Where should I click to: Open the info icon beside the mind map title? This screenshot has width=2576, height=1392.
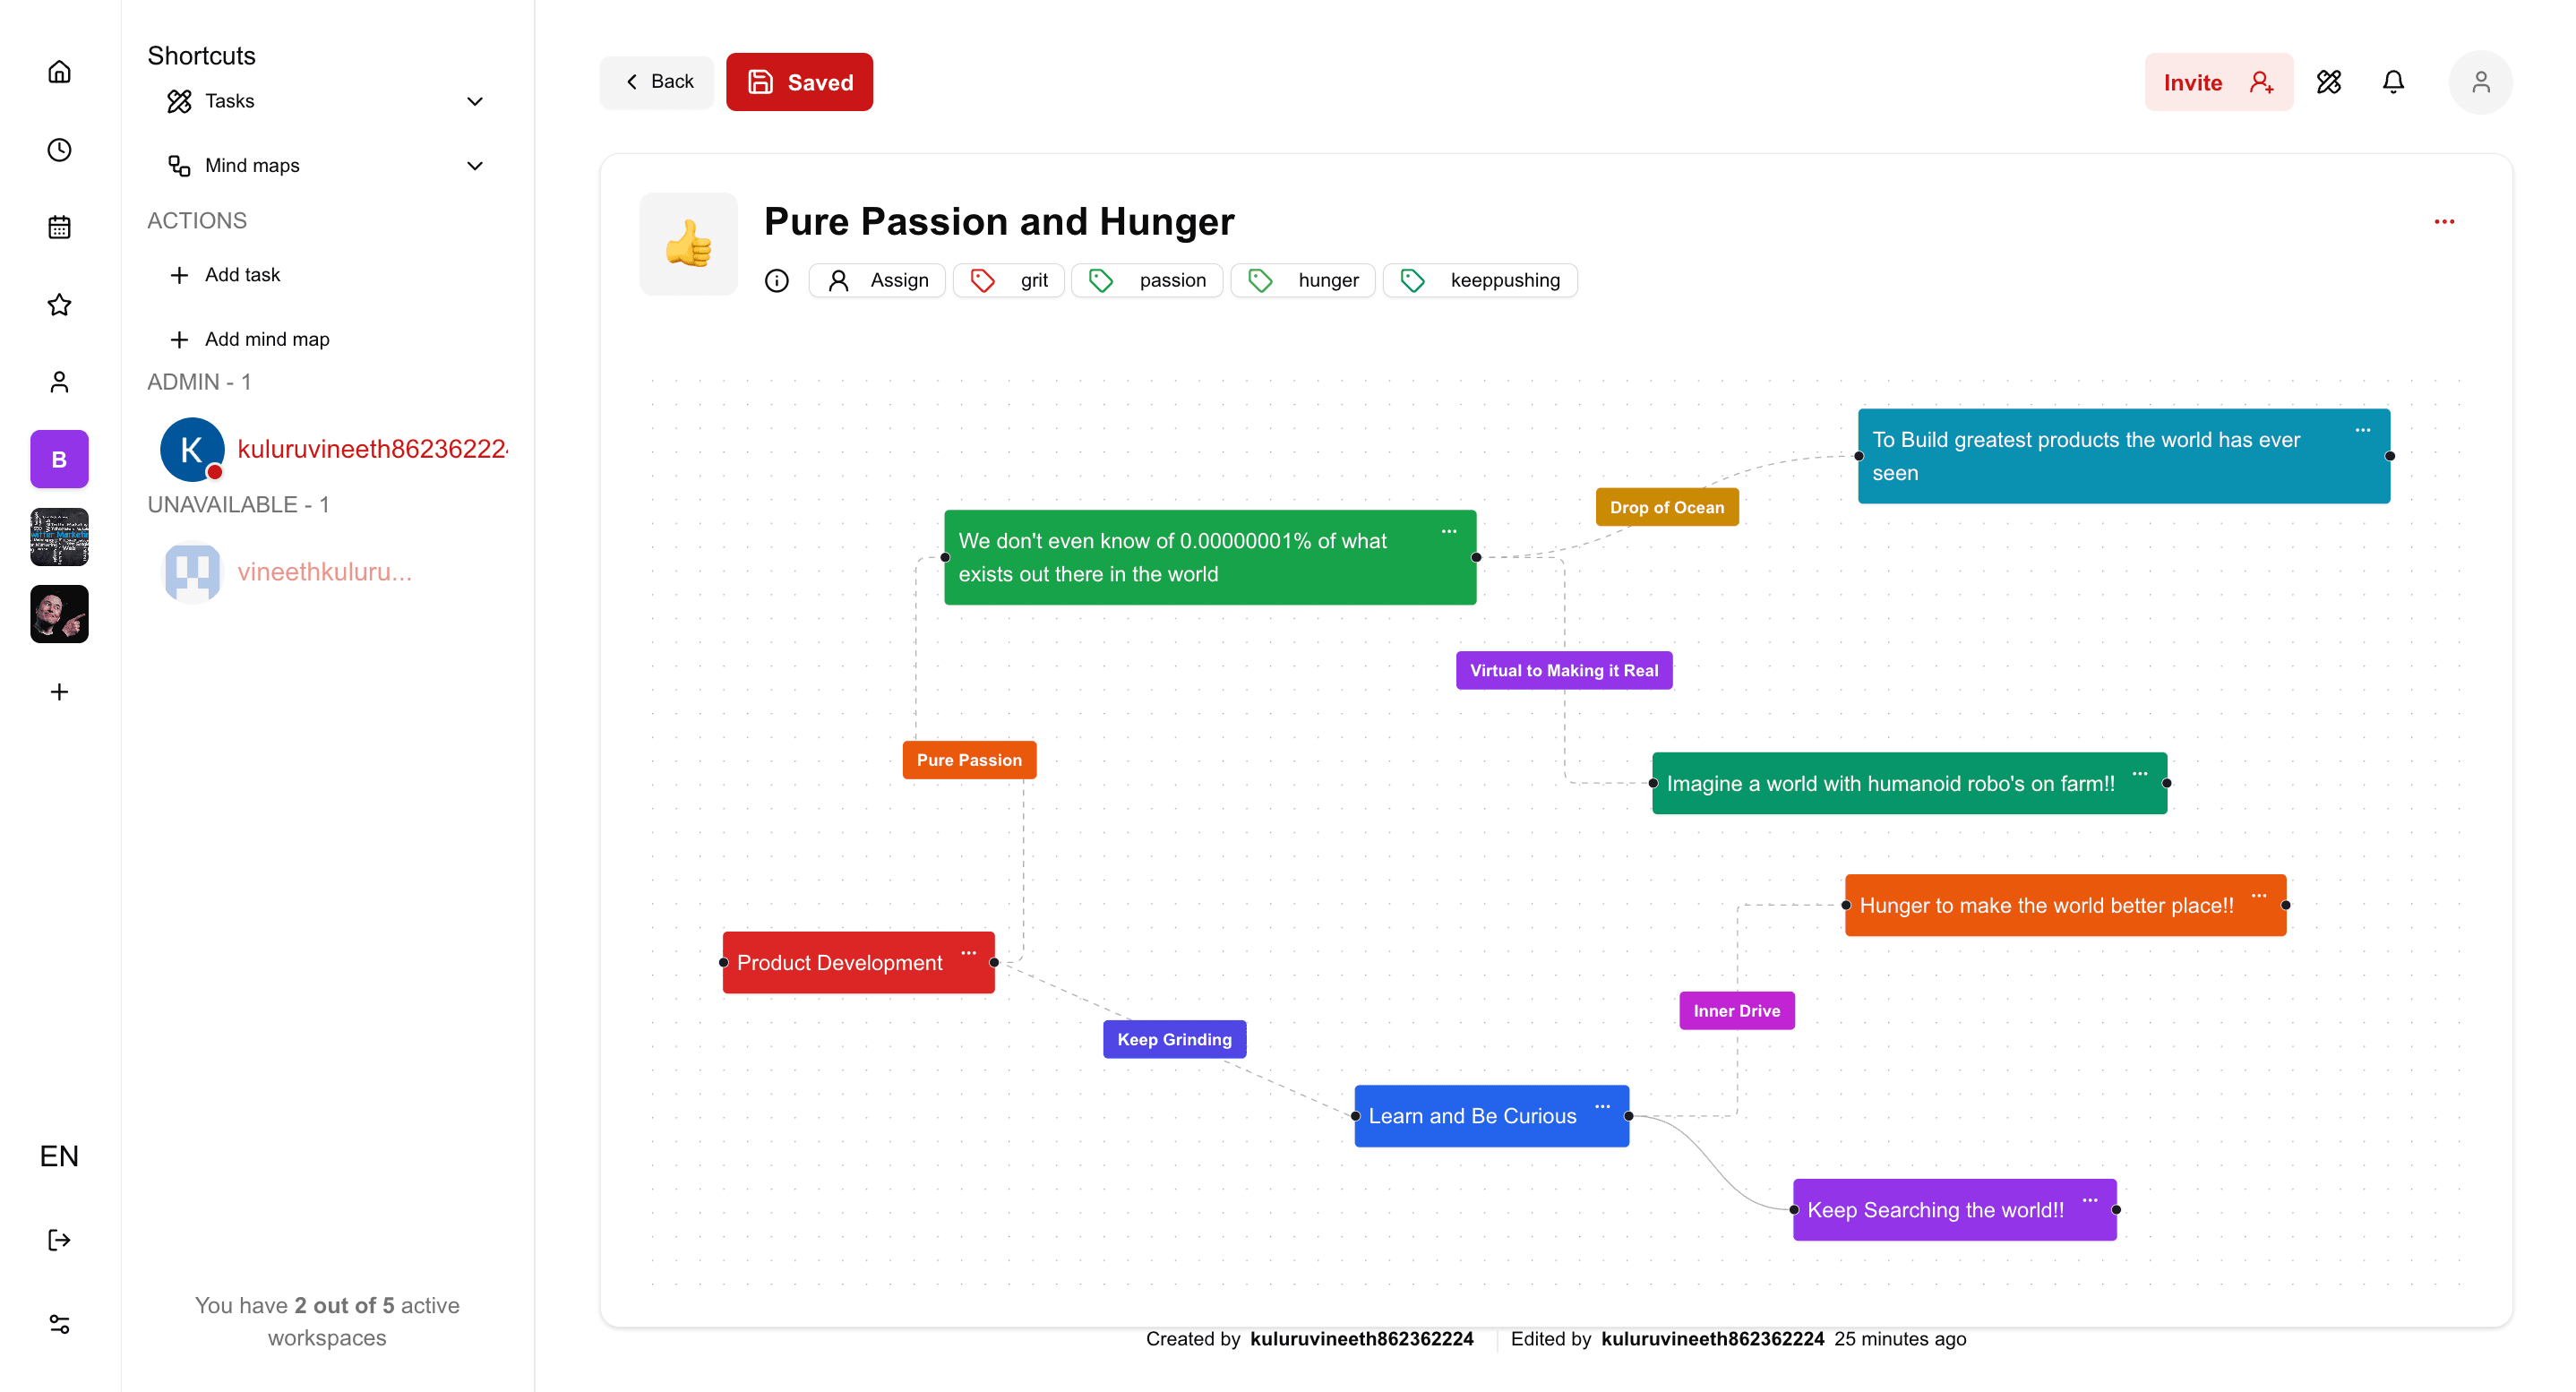pos(777,280)
